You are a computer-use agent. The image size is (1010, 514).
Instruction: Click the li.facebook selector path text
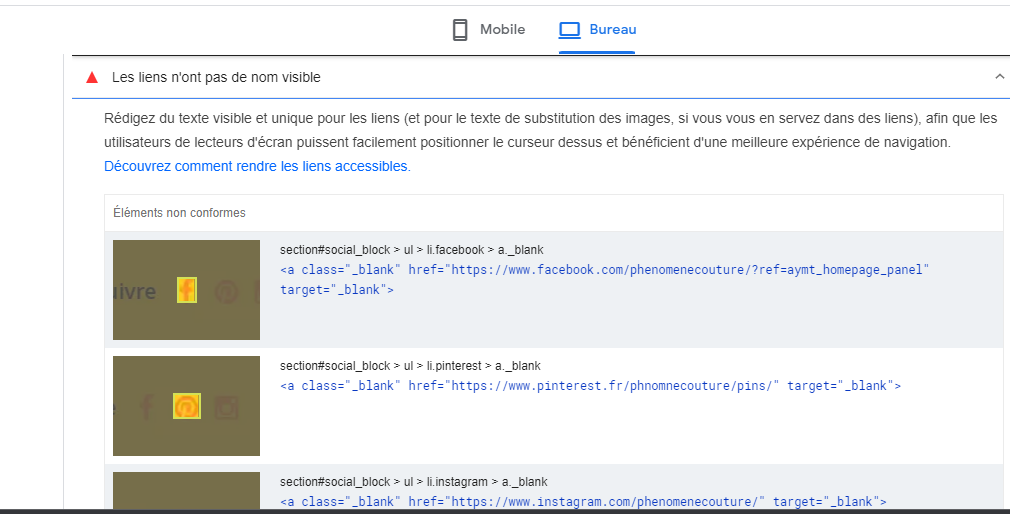coord(411,250)
